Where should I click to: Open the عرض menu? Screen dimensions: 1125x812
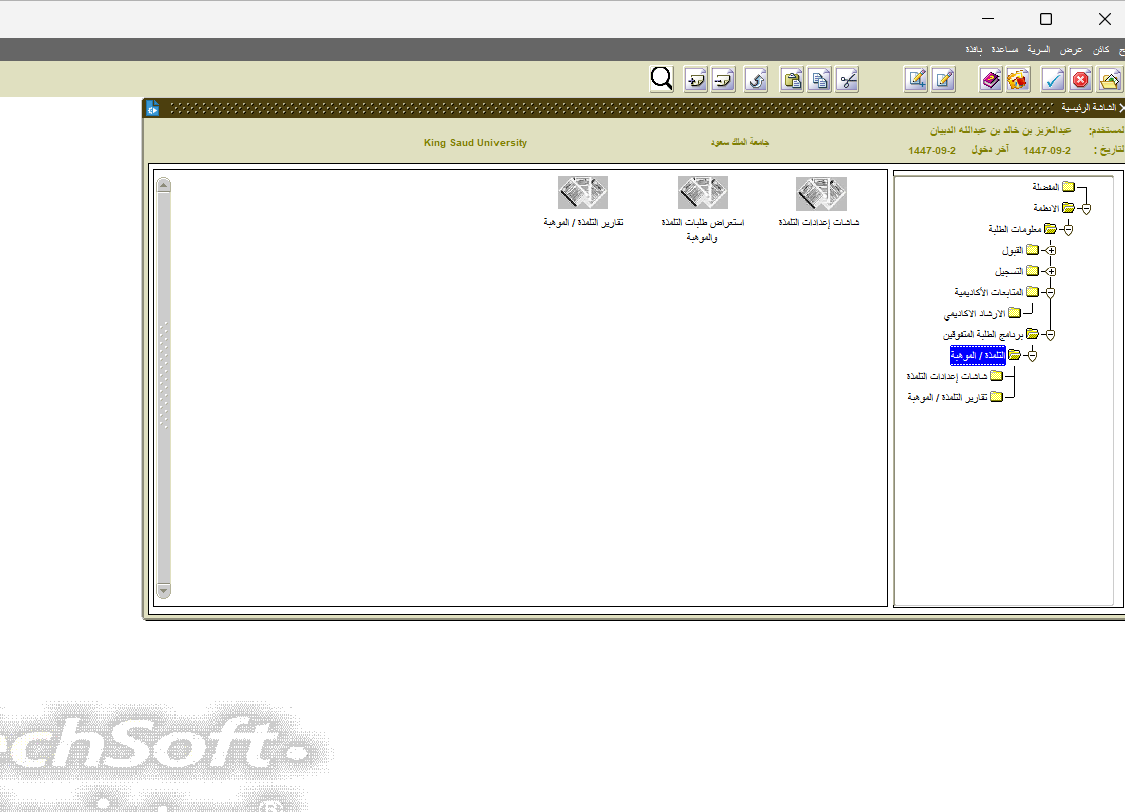pyautogui.click(x=1071, y=49)
